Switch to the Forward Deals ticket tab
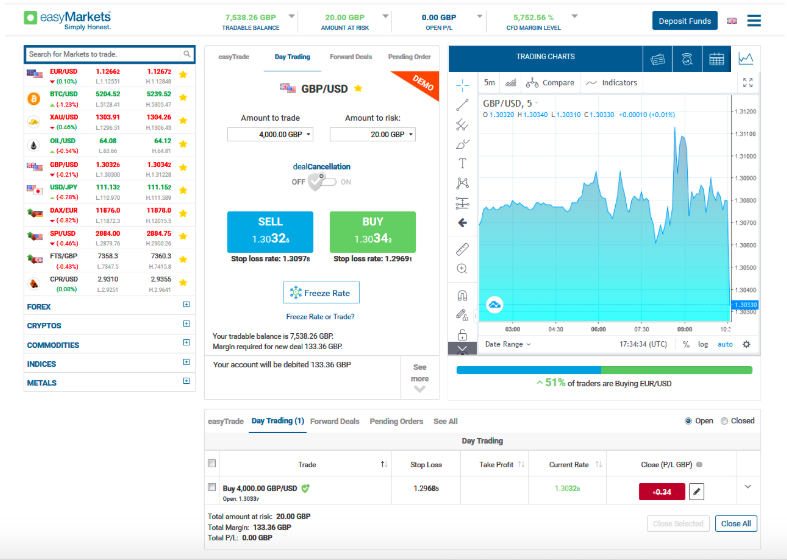 point(351,57)
